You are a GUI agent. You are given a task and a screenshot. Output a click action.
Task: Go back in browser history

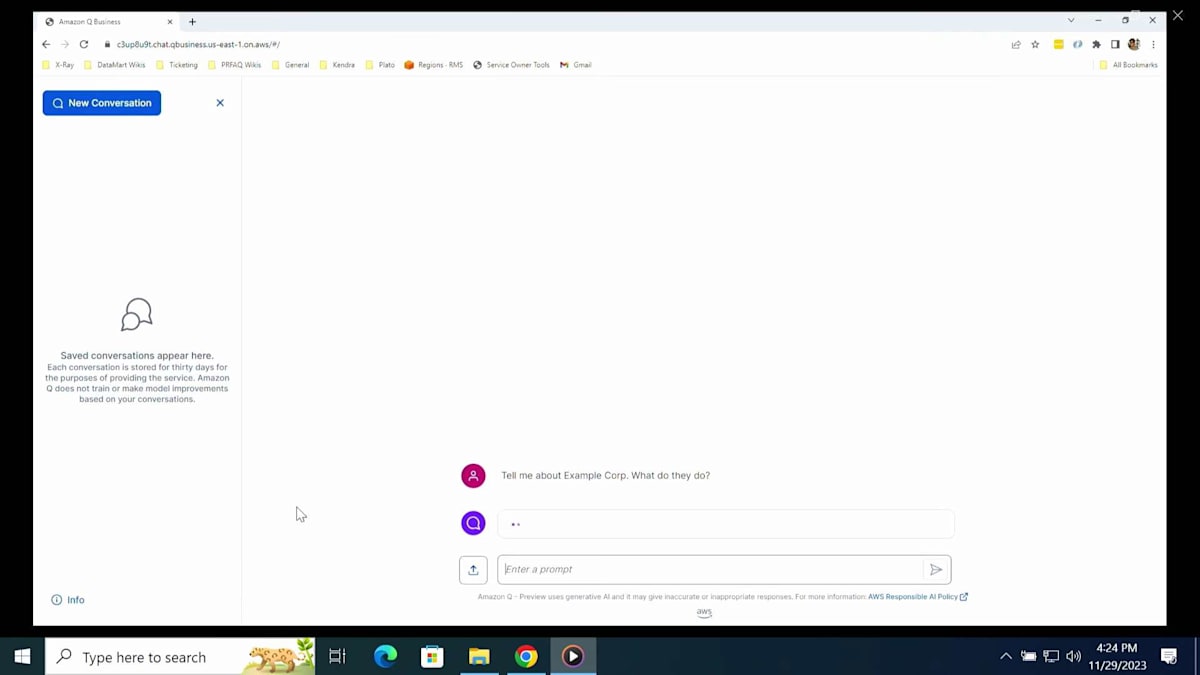46,44
